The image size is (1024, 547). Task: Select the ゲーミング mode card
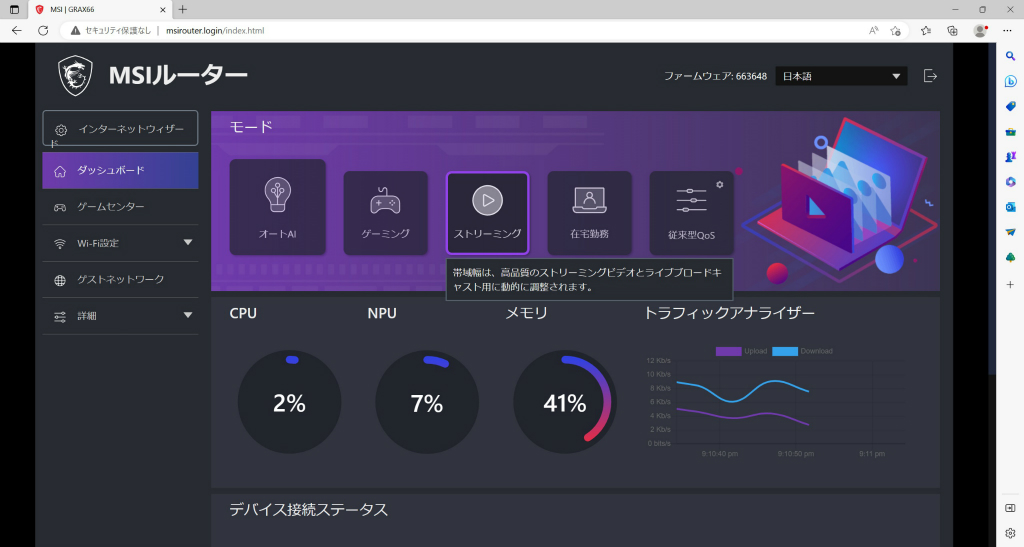pyautogui.click(x=385, y=213)
